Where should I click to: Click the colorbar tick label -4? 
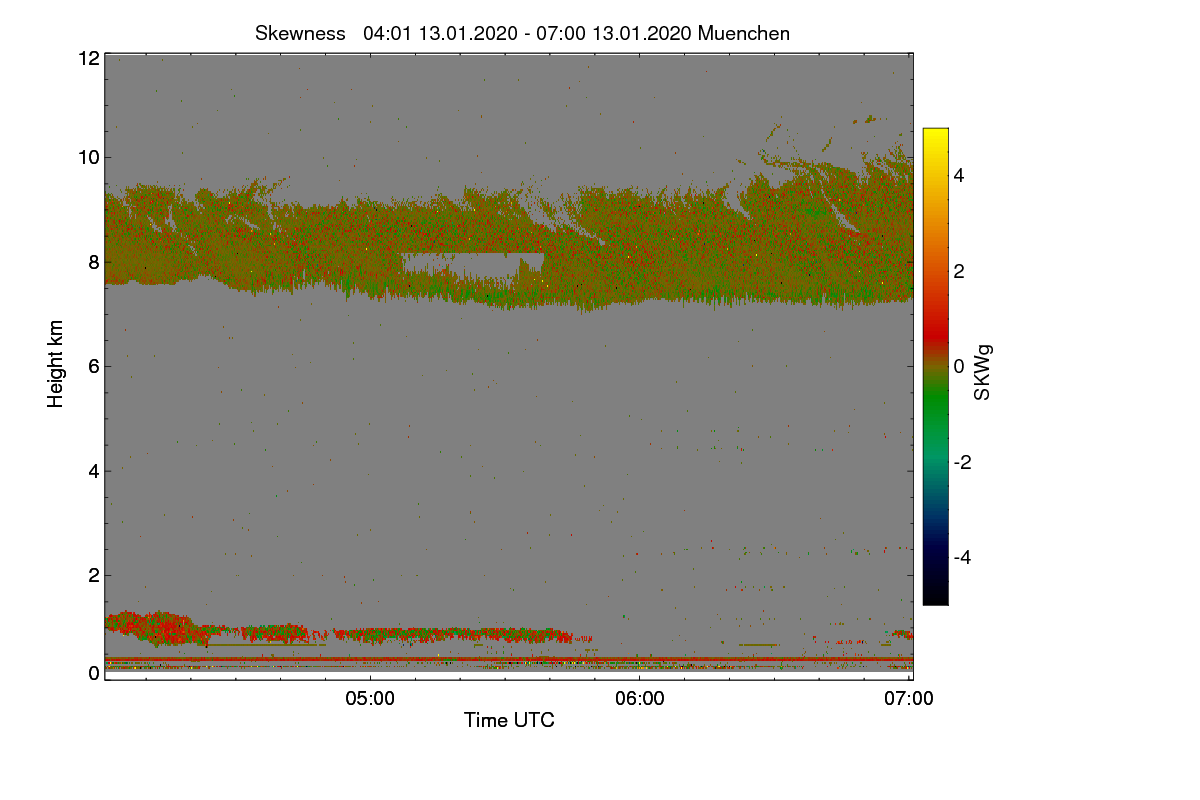tap(964, 557)
